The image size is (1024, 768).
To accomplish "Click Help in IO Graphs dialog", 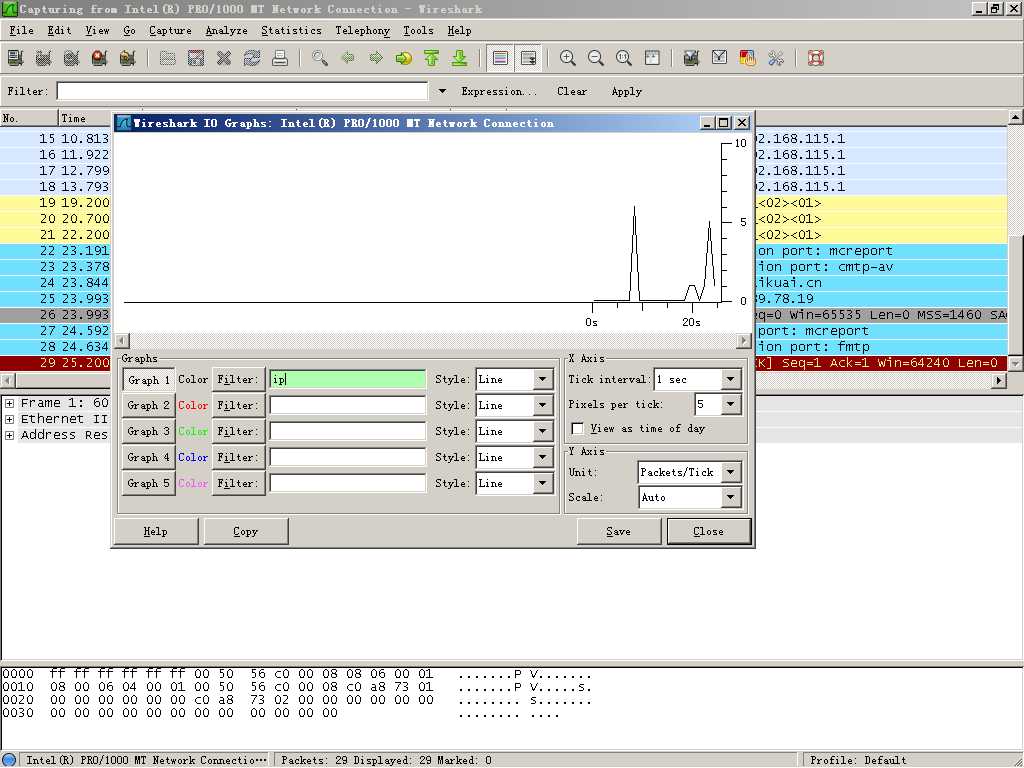I will (155, 532).
